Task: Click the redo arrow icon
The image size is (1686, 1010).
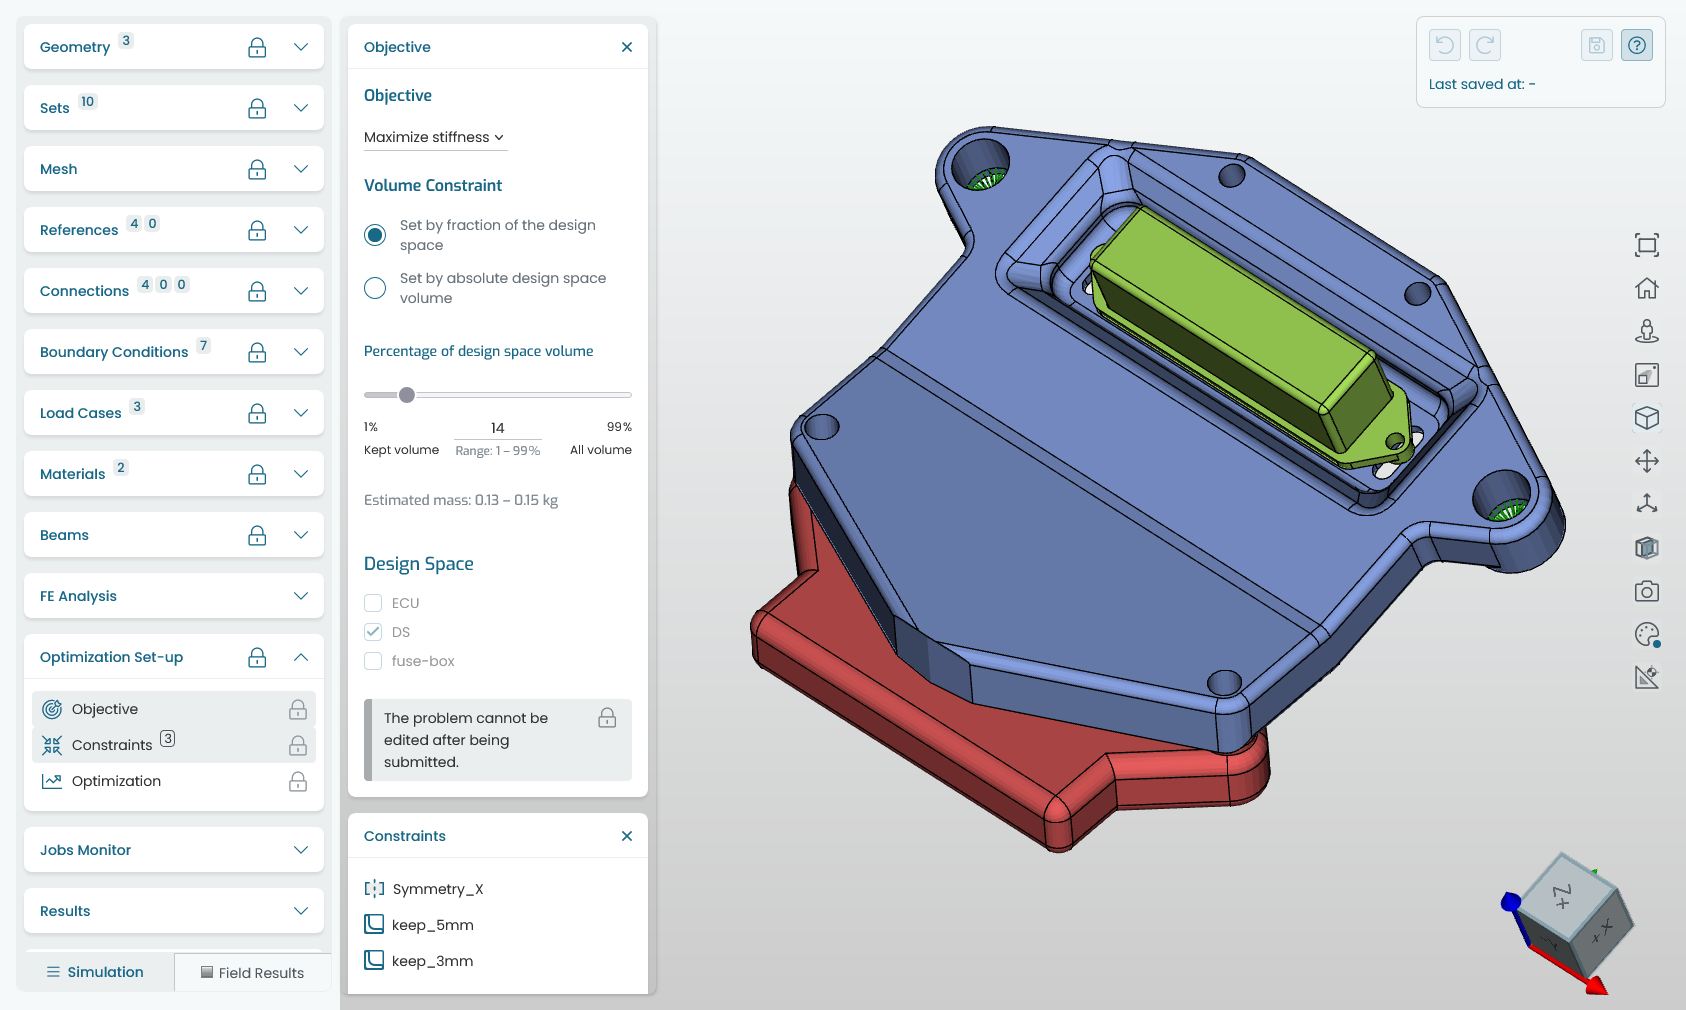Action: pos(1485,45)
